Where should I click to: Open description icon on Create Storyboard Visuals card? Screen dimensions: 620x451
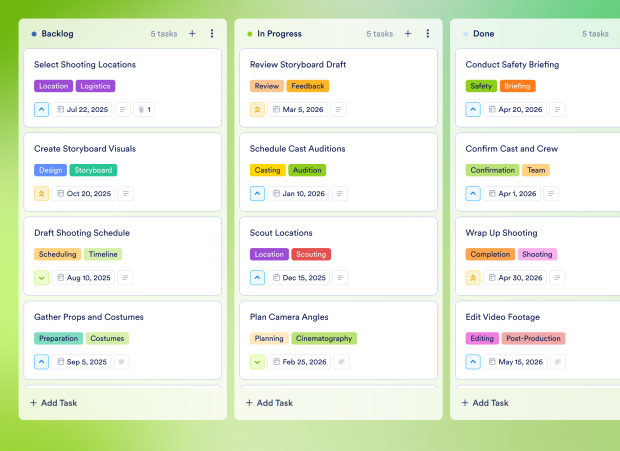pyautogui.click(x=123, y=194)
